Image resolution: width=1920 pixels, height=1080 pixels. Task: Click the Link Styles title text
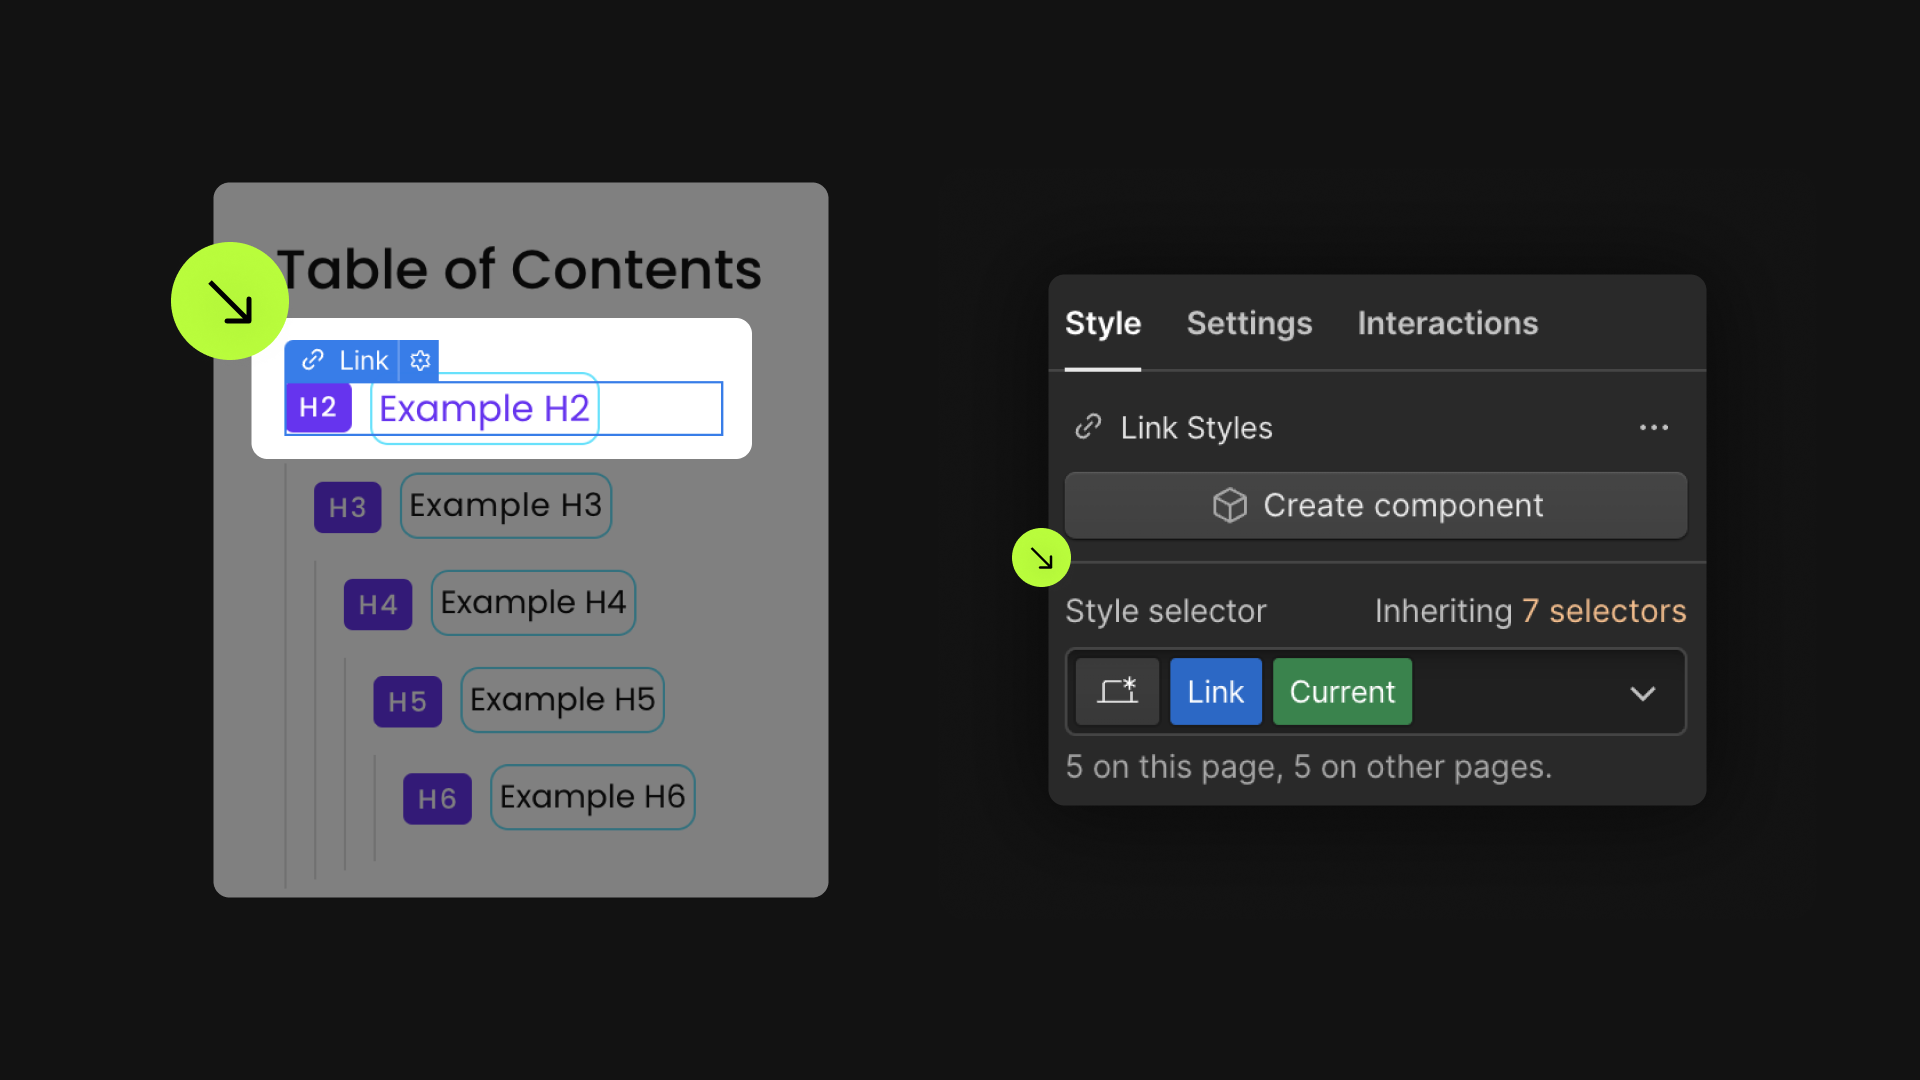[1196, 428]
